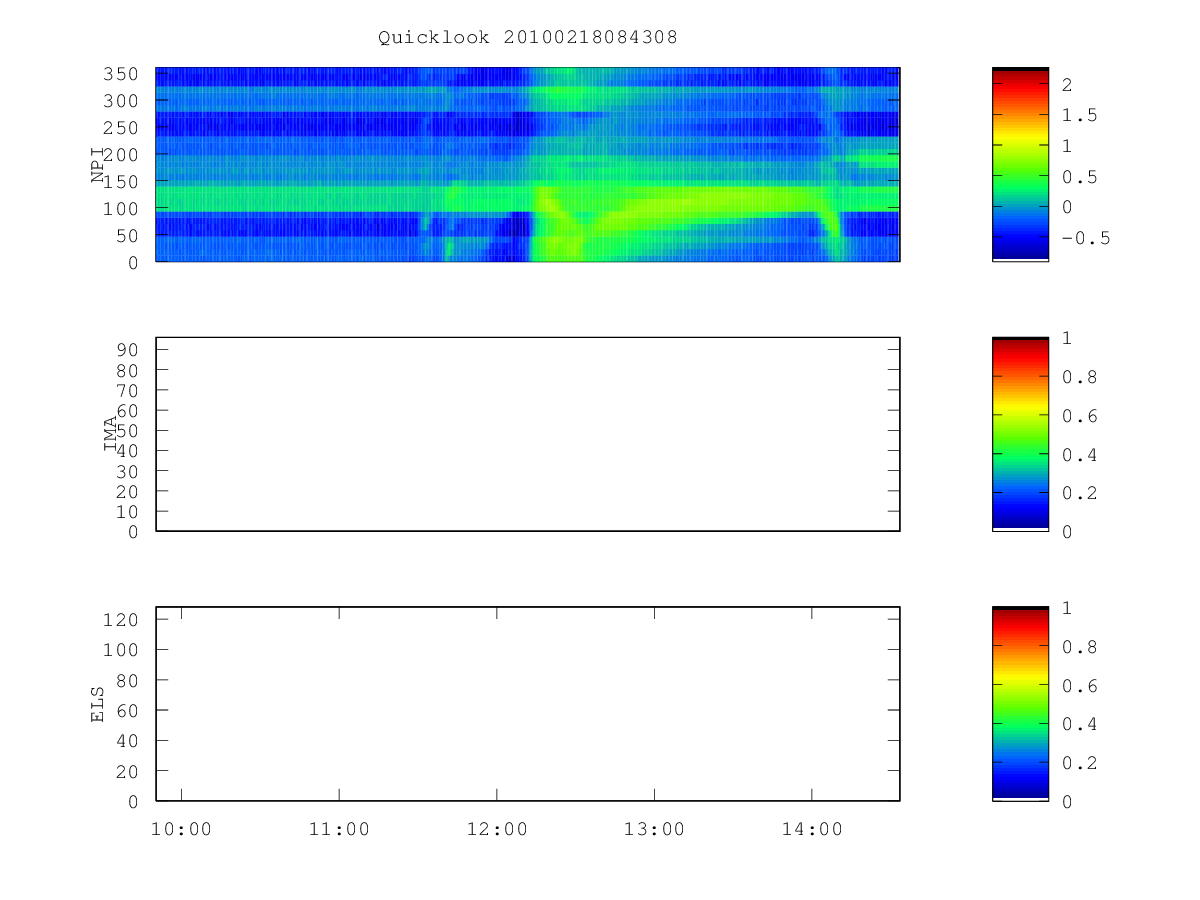The image size is (1200, 900).
Task: Click the IMA colorbar gradient
Action: tap(1020, 434)
